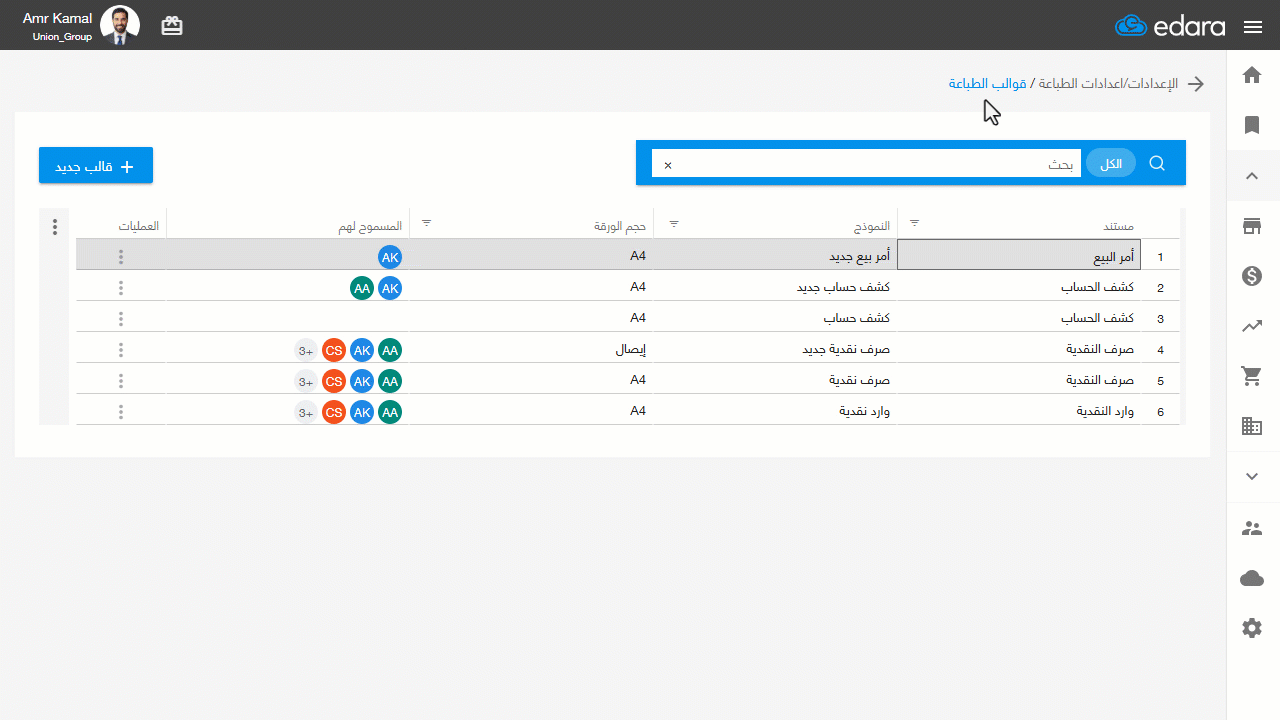Open the قوالب الطباعة breadcrumb link
The width and height of the screenshot is (1280, 720).
(x=988, y=83)
